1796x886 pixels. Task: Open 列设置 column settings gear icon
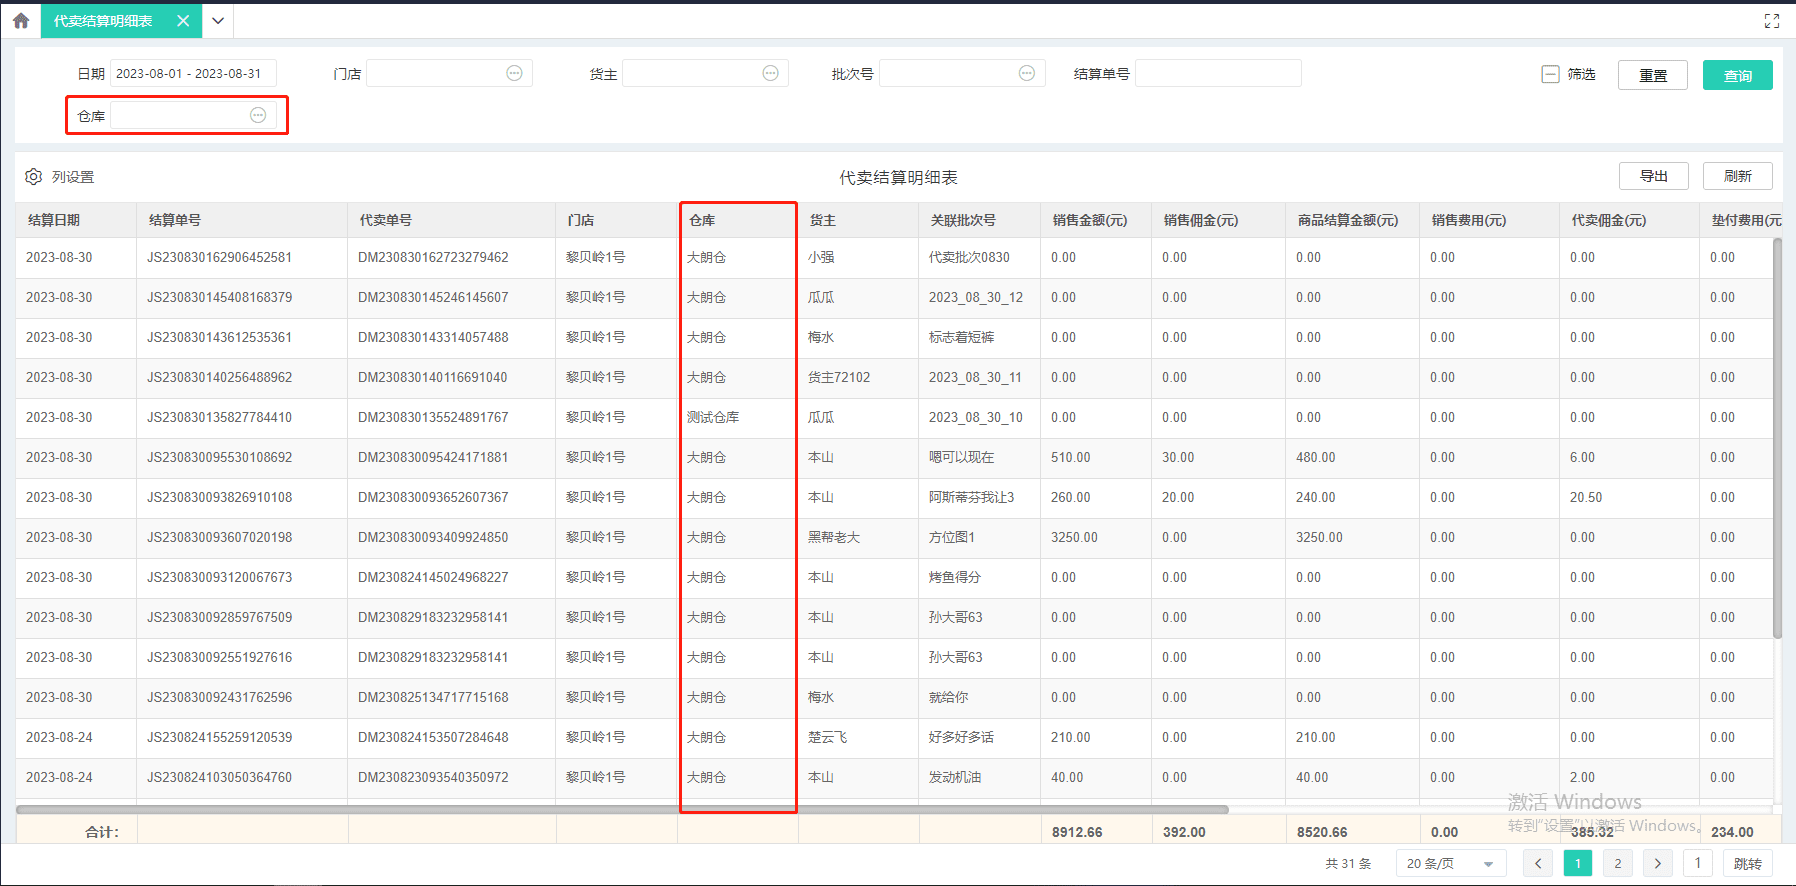[x=33, y=176]
